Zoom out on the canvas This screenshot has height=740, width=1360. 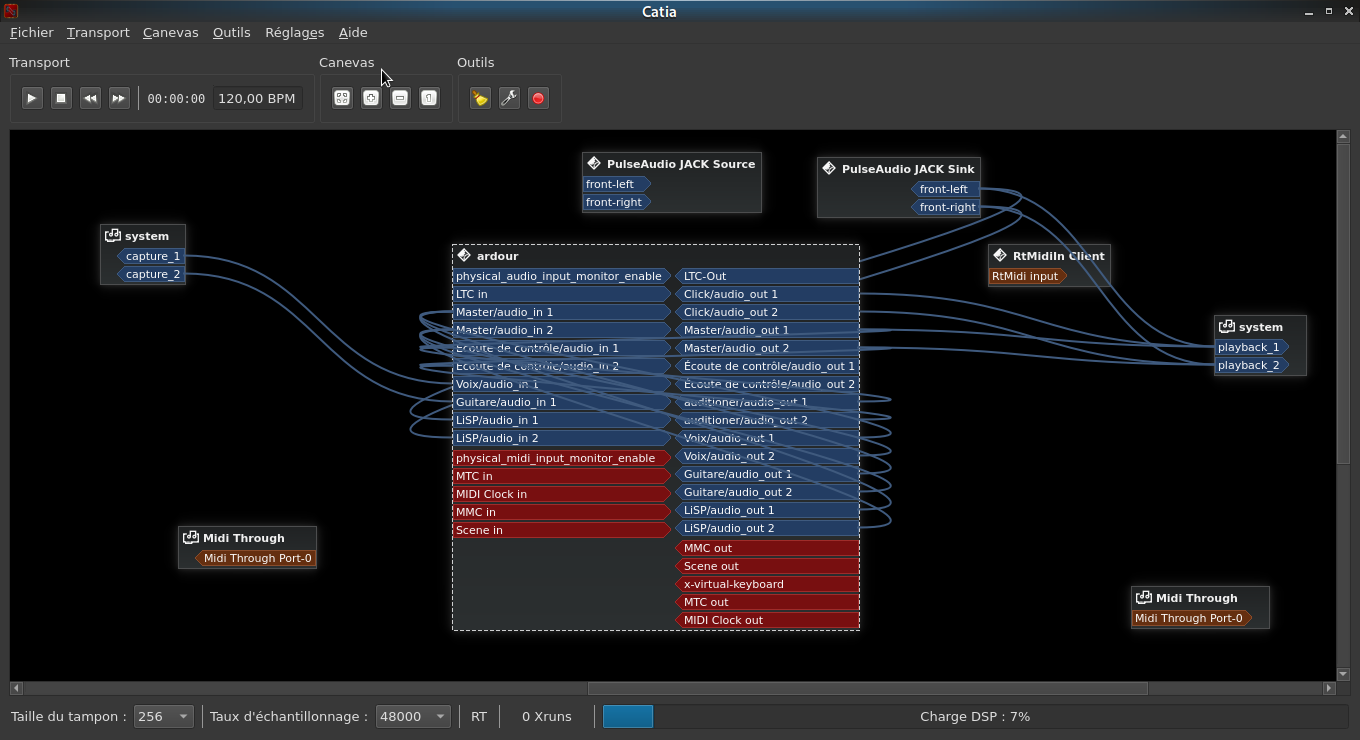(400, 98)
